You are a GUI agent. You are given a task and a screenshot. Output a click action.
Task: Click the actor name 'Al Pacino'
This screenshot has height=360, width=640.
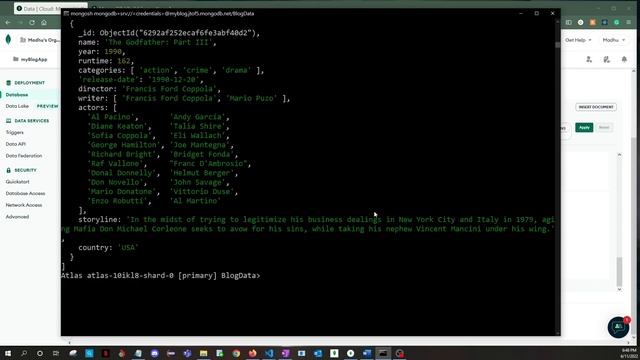point(111,117)
